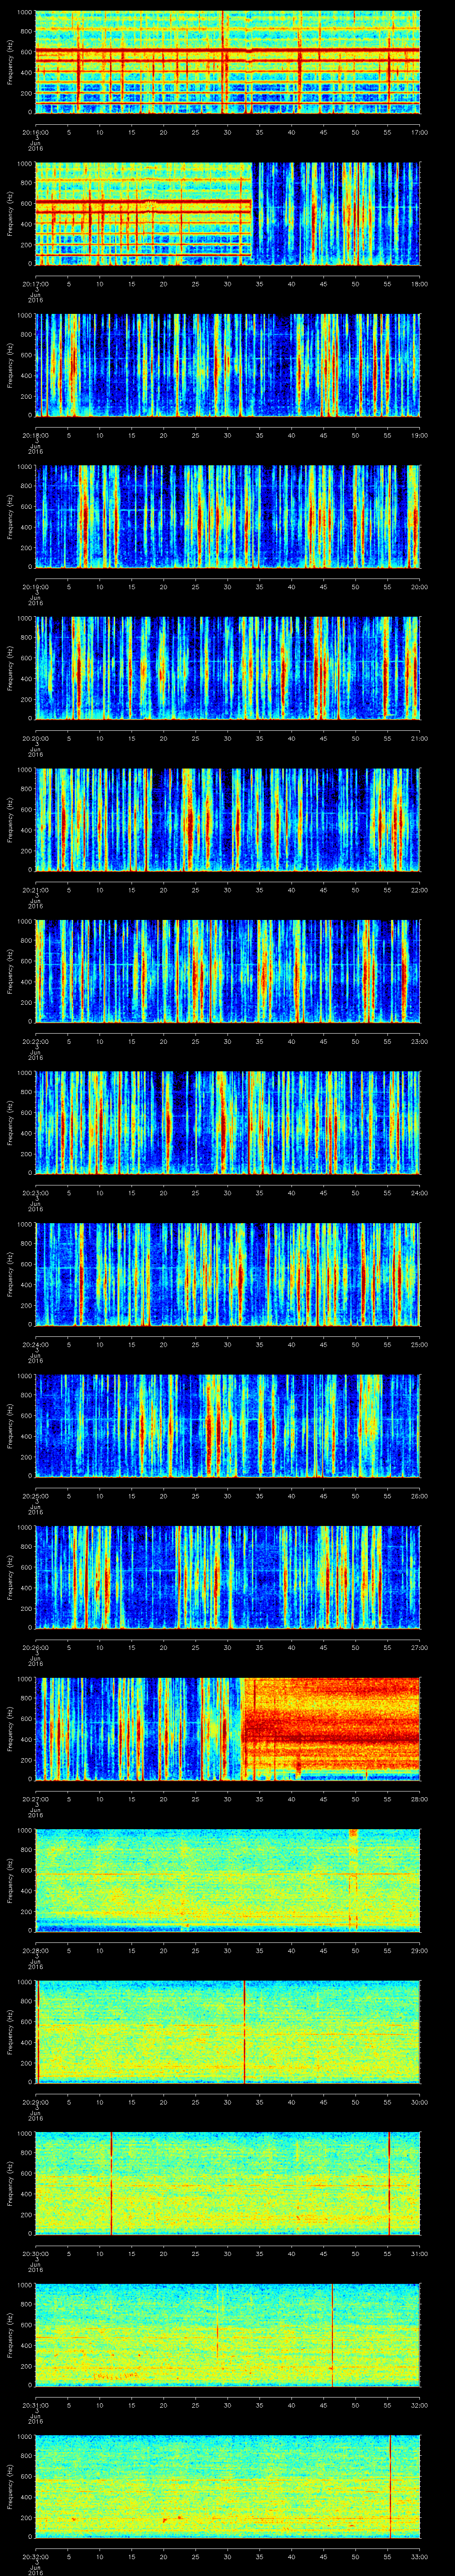Click the '20:19:00' start time label
Image resolution: width=455 pixels, height=2576 pixels.
[36, 586]
